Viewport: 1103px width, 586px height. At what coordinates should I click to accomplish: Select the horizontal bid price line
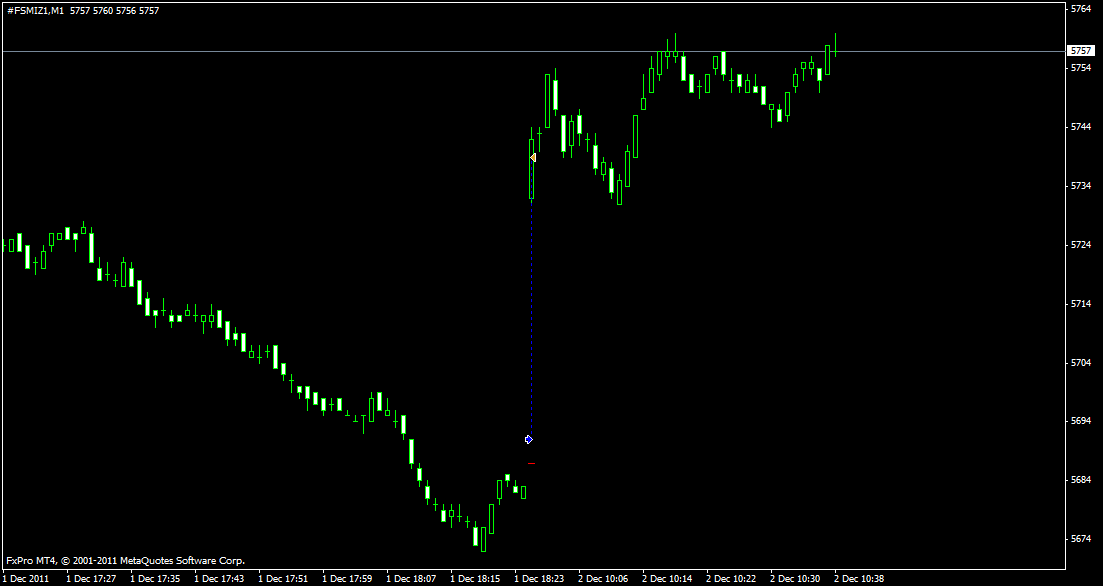[535, 51]
